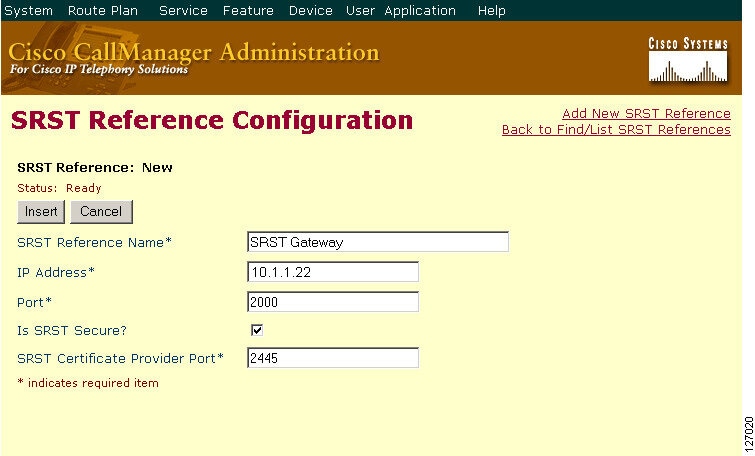
Task: Click the Port* label
Action: click(x=34, y=302)
